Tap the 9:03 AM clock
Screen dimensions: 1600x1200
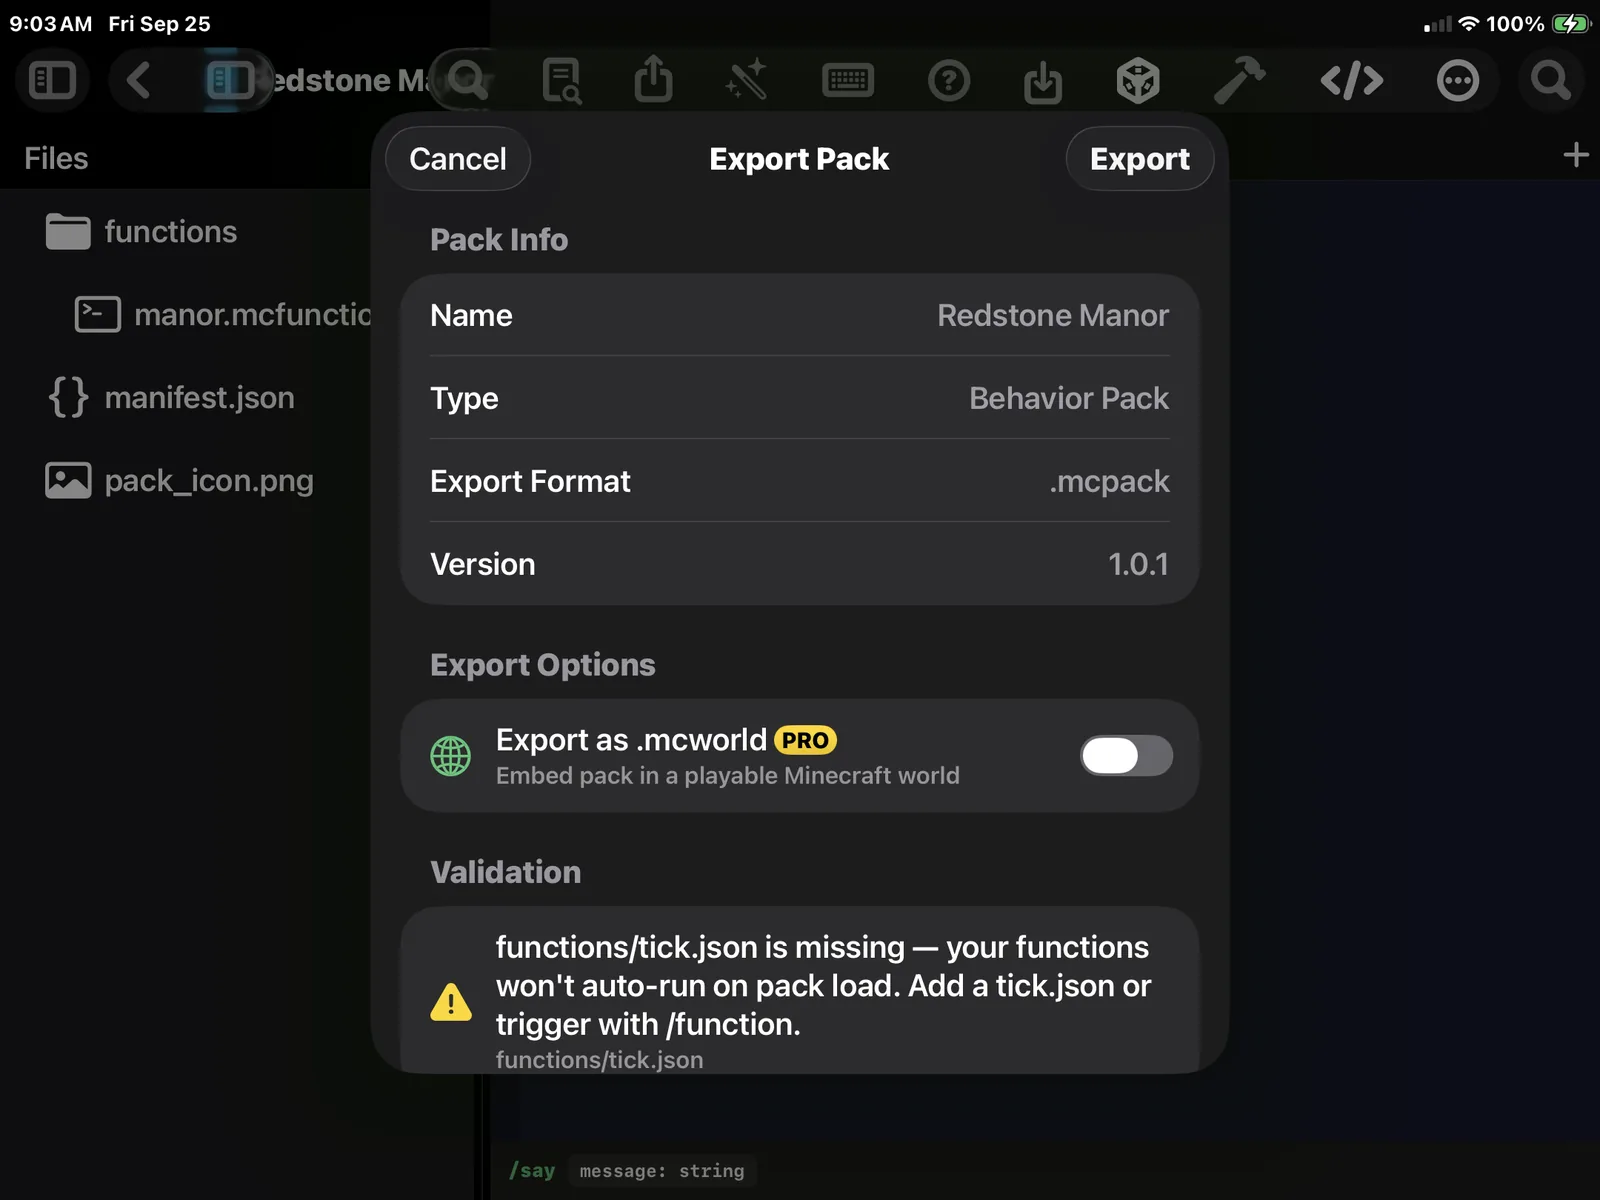click(51, 24)
